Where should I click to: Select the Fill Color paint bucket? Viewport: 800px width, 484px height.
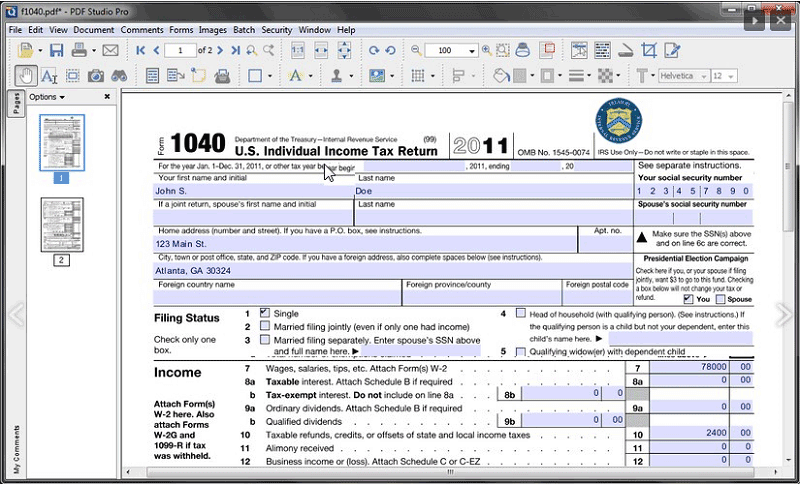point(502,76)
